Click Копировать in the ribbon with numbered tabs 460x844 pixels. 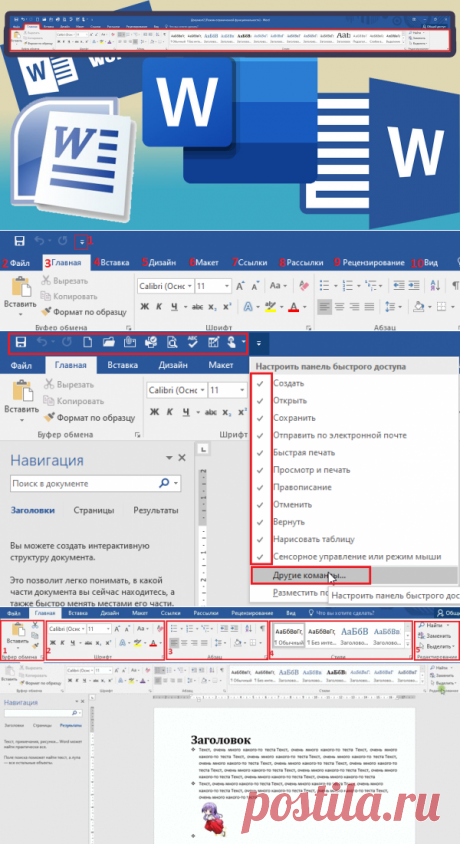click(69, 296)
